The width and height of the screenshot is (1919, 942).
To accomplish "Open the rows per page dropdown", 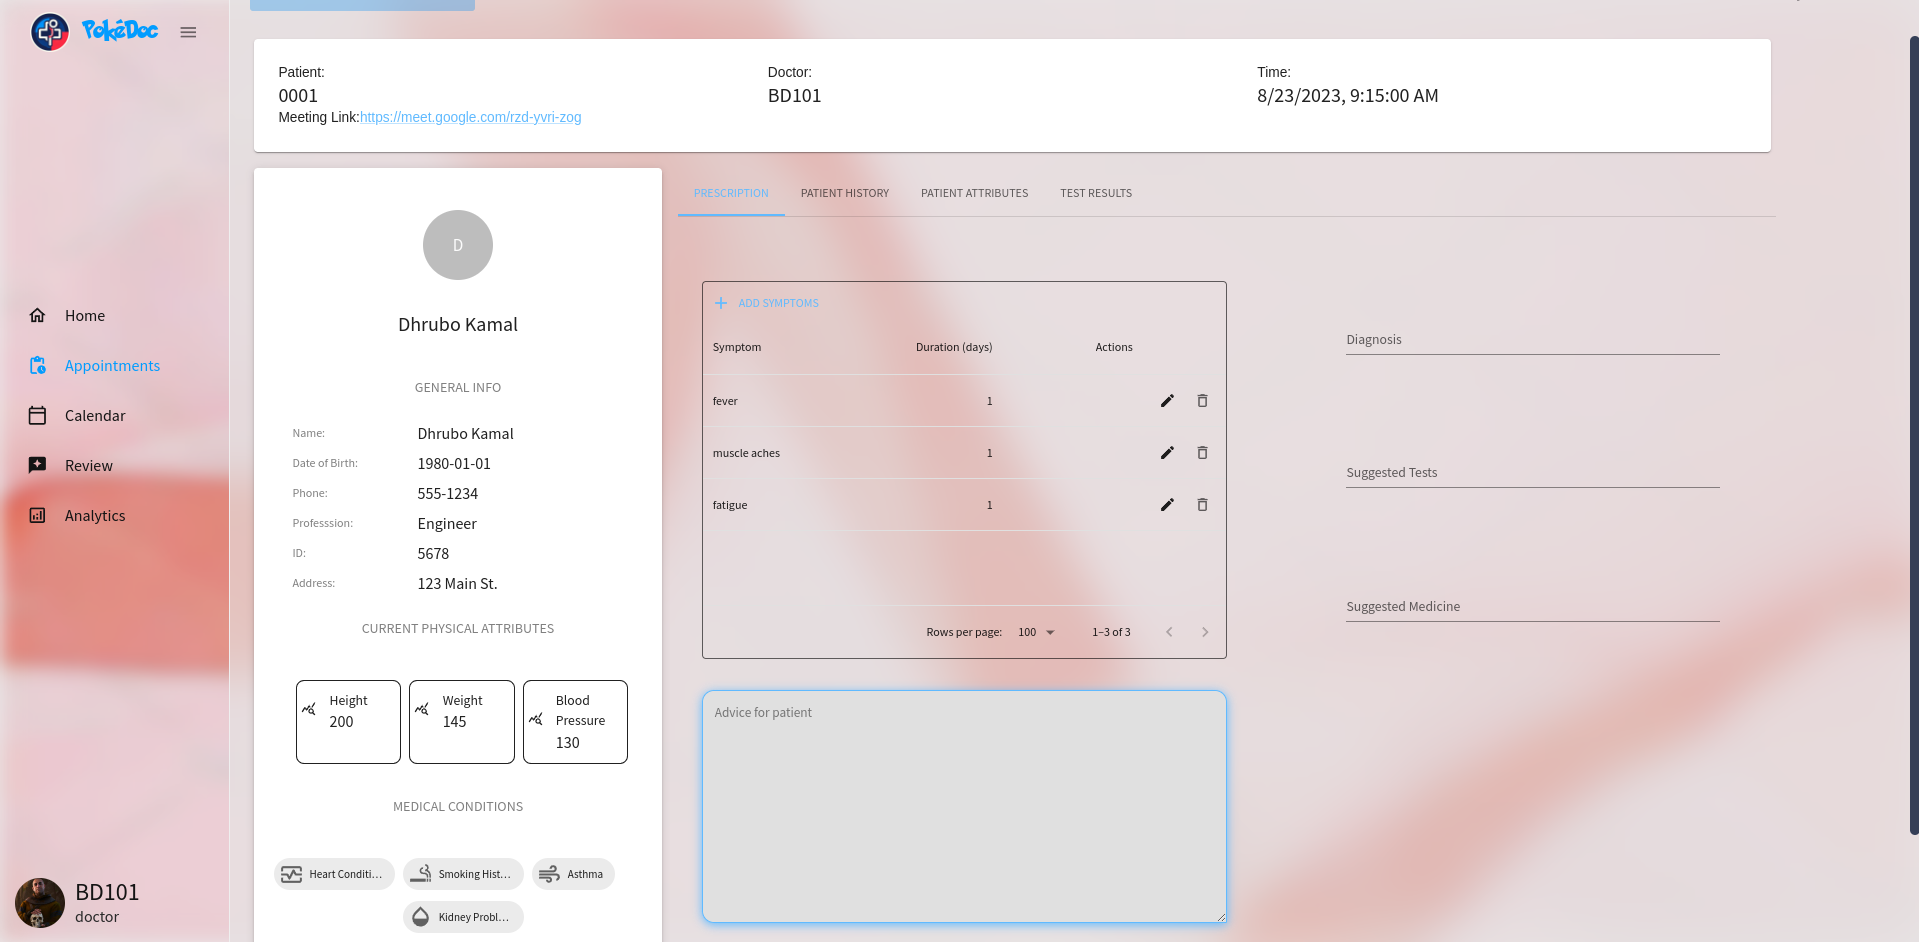I will click(x=1037, y=632).
